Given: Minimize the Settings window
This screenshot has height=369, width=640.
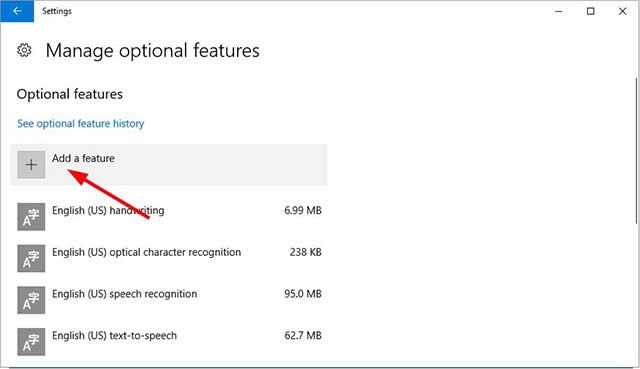Looking at the screenshot, I should (x=559, y=11).
